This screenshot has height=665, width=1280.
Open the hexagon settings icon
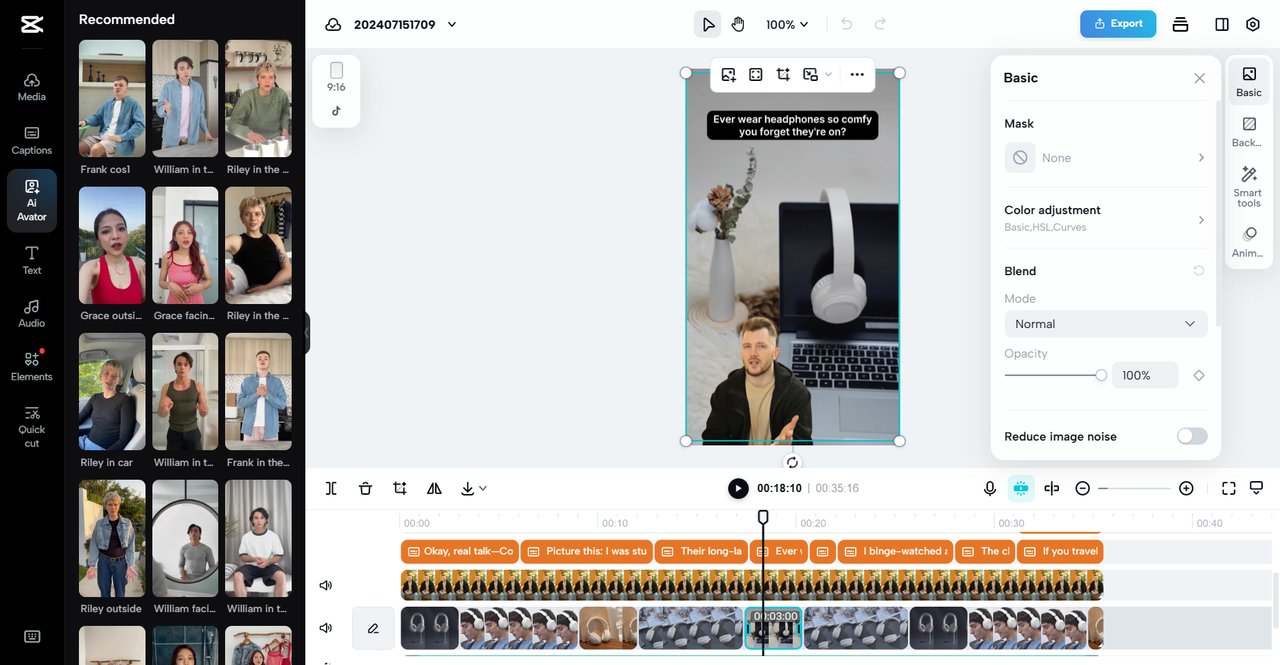(1253, 24)
